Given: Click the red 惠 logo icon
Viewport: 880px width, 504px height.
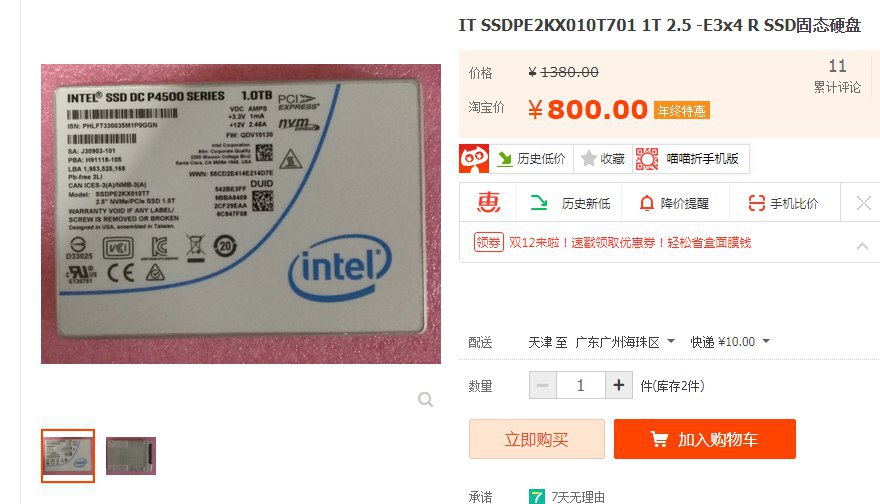Looking at the screenshot, I should point(488,203).
